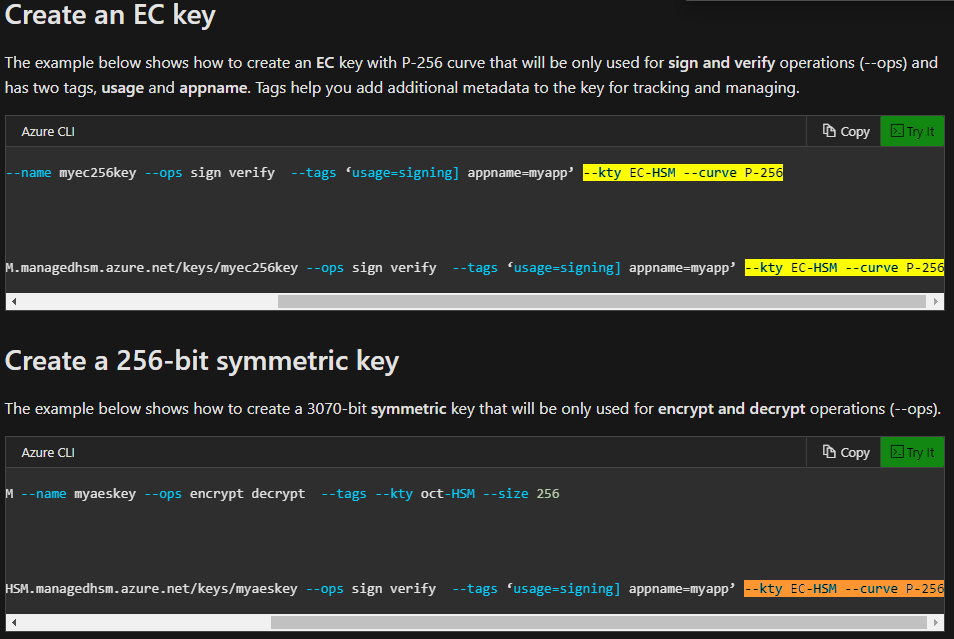This screenshot has height=639, width=954.
Task: Click the Try It terminal icon in the symmetric block
Action: tap(897, 452)
